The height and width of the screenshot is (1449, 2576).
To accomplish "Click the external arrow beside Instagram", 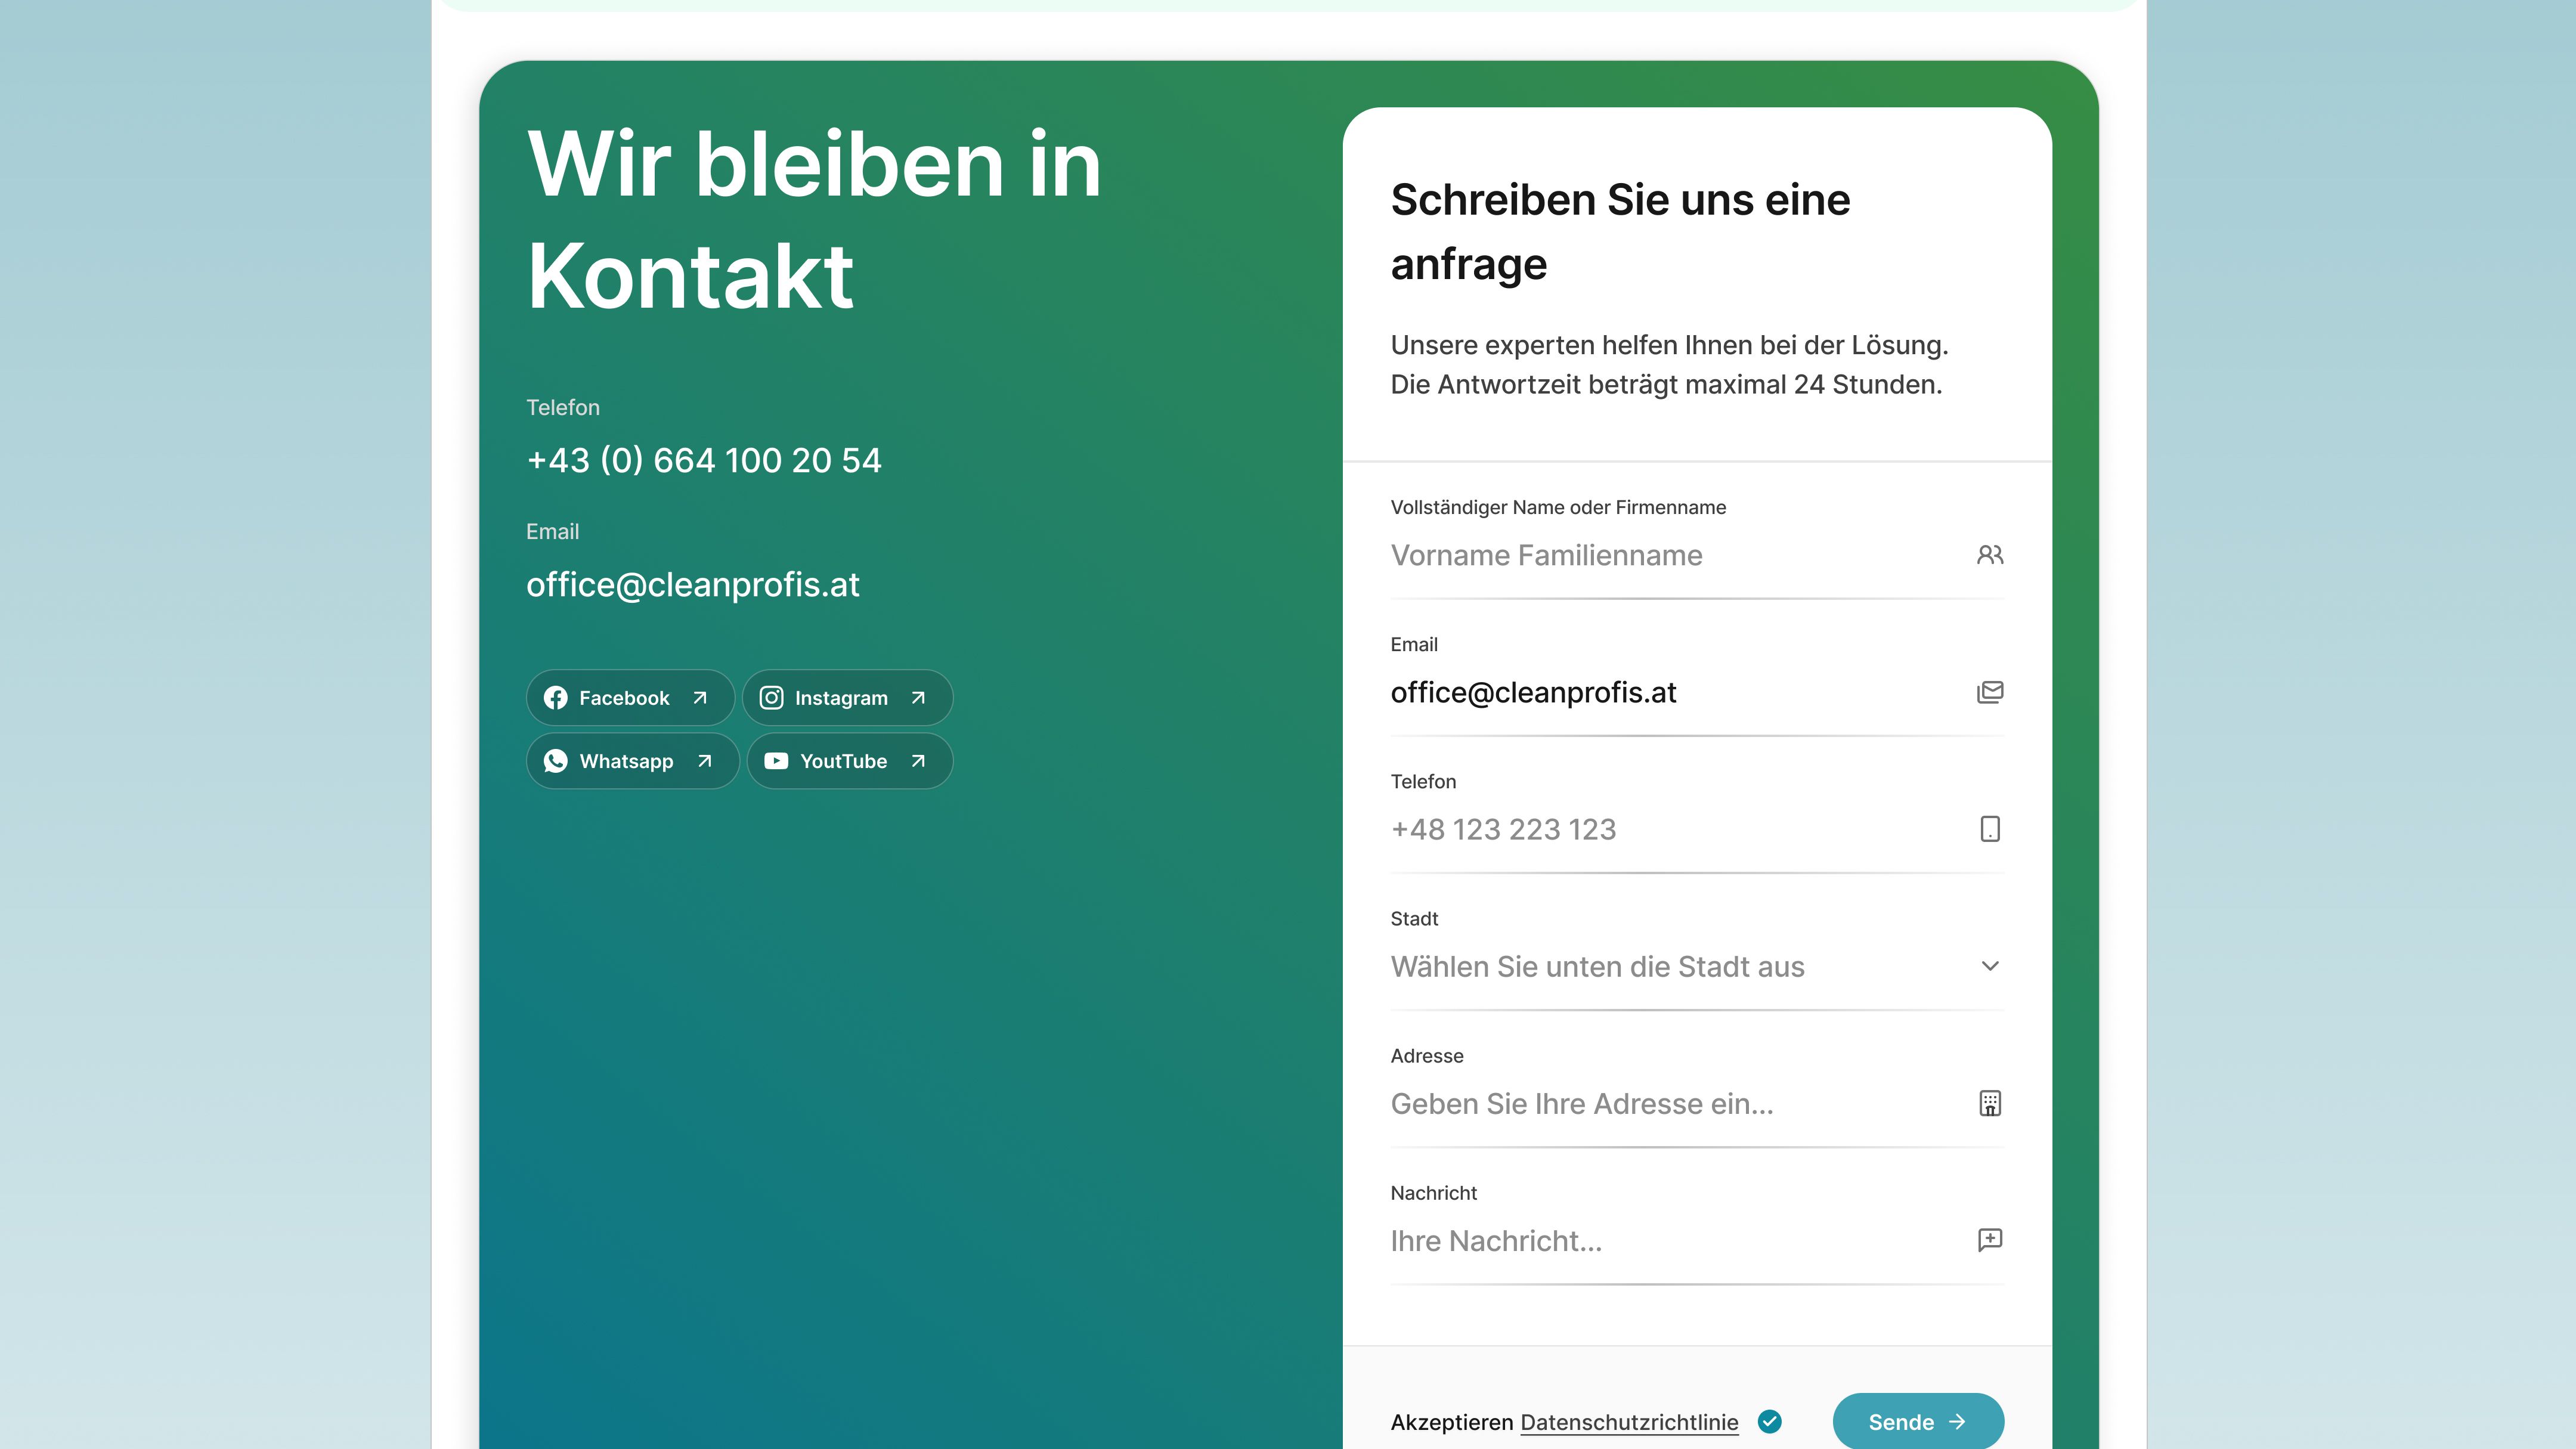I will click(x=918, y=698).
